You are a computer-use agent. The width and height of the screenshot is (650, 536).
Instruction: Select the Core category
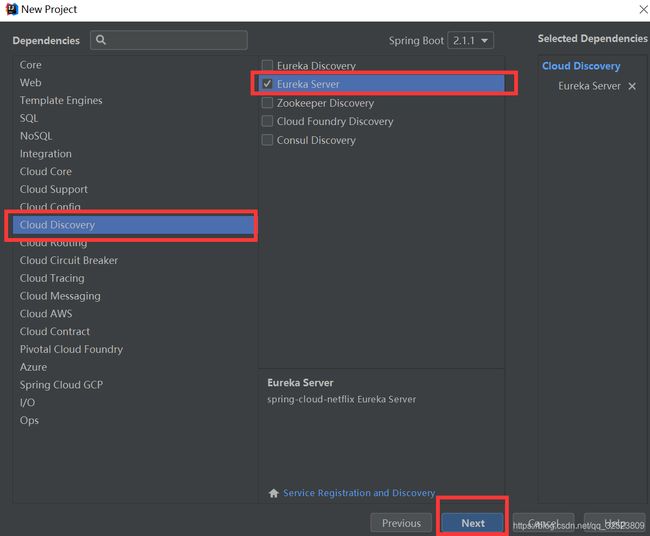(x=30, y=65)
